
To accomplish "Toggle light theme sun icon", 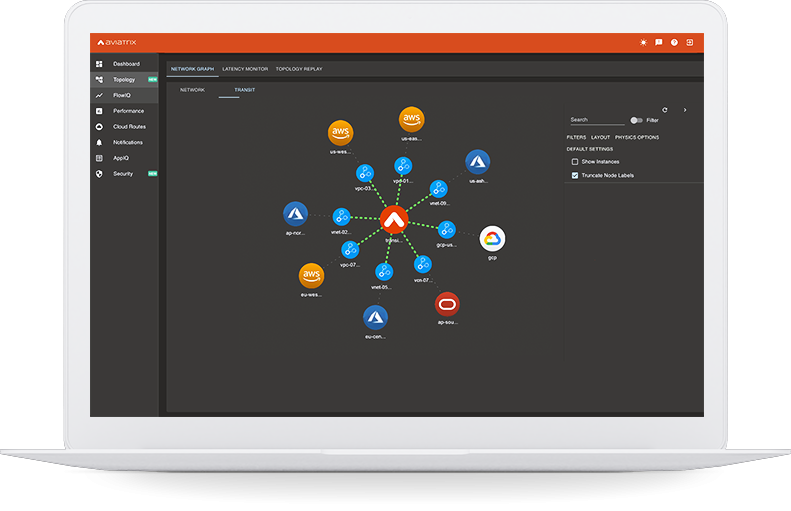I will (x=643, y=42).
